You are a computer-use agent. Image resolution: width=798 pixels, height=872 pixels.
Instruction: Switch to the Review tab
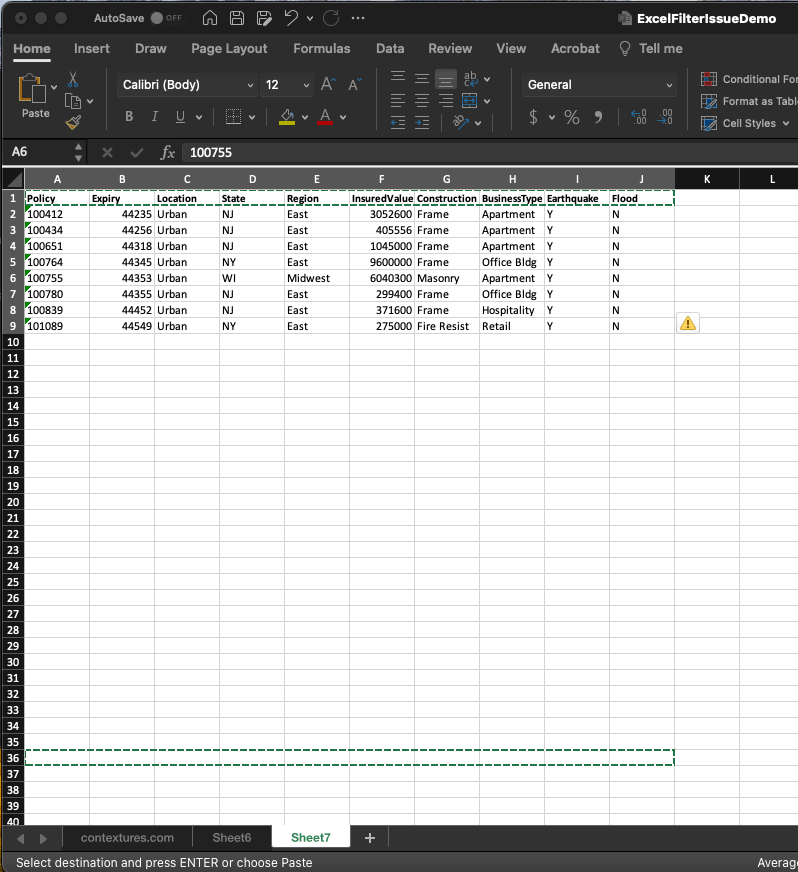[450, 48]
